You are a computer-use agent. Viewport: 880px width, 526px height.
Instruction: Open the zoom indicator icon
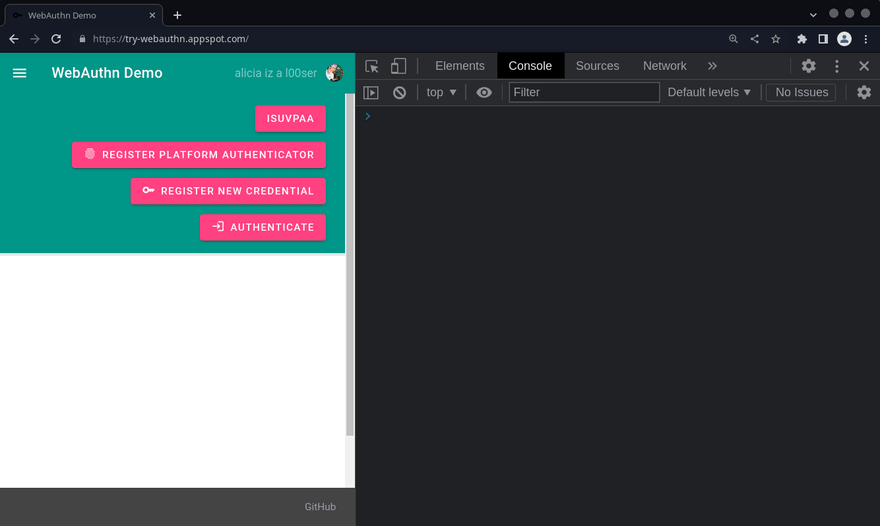click(x=733, y=39)
